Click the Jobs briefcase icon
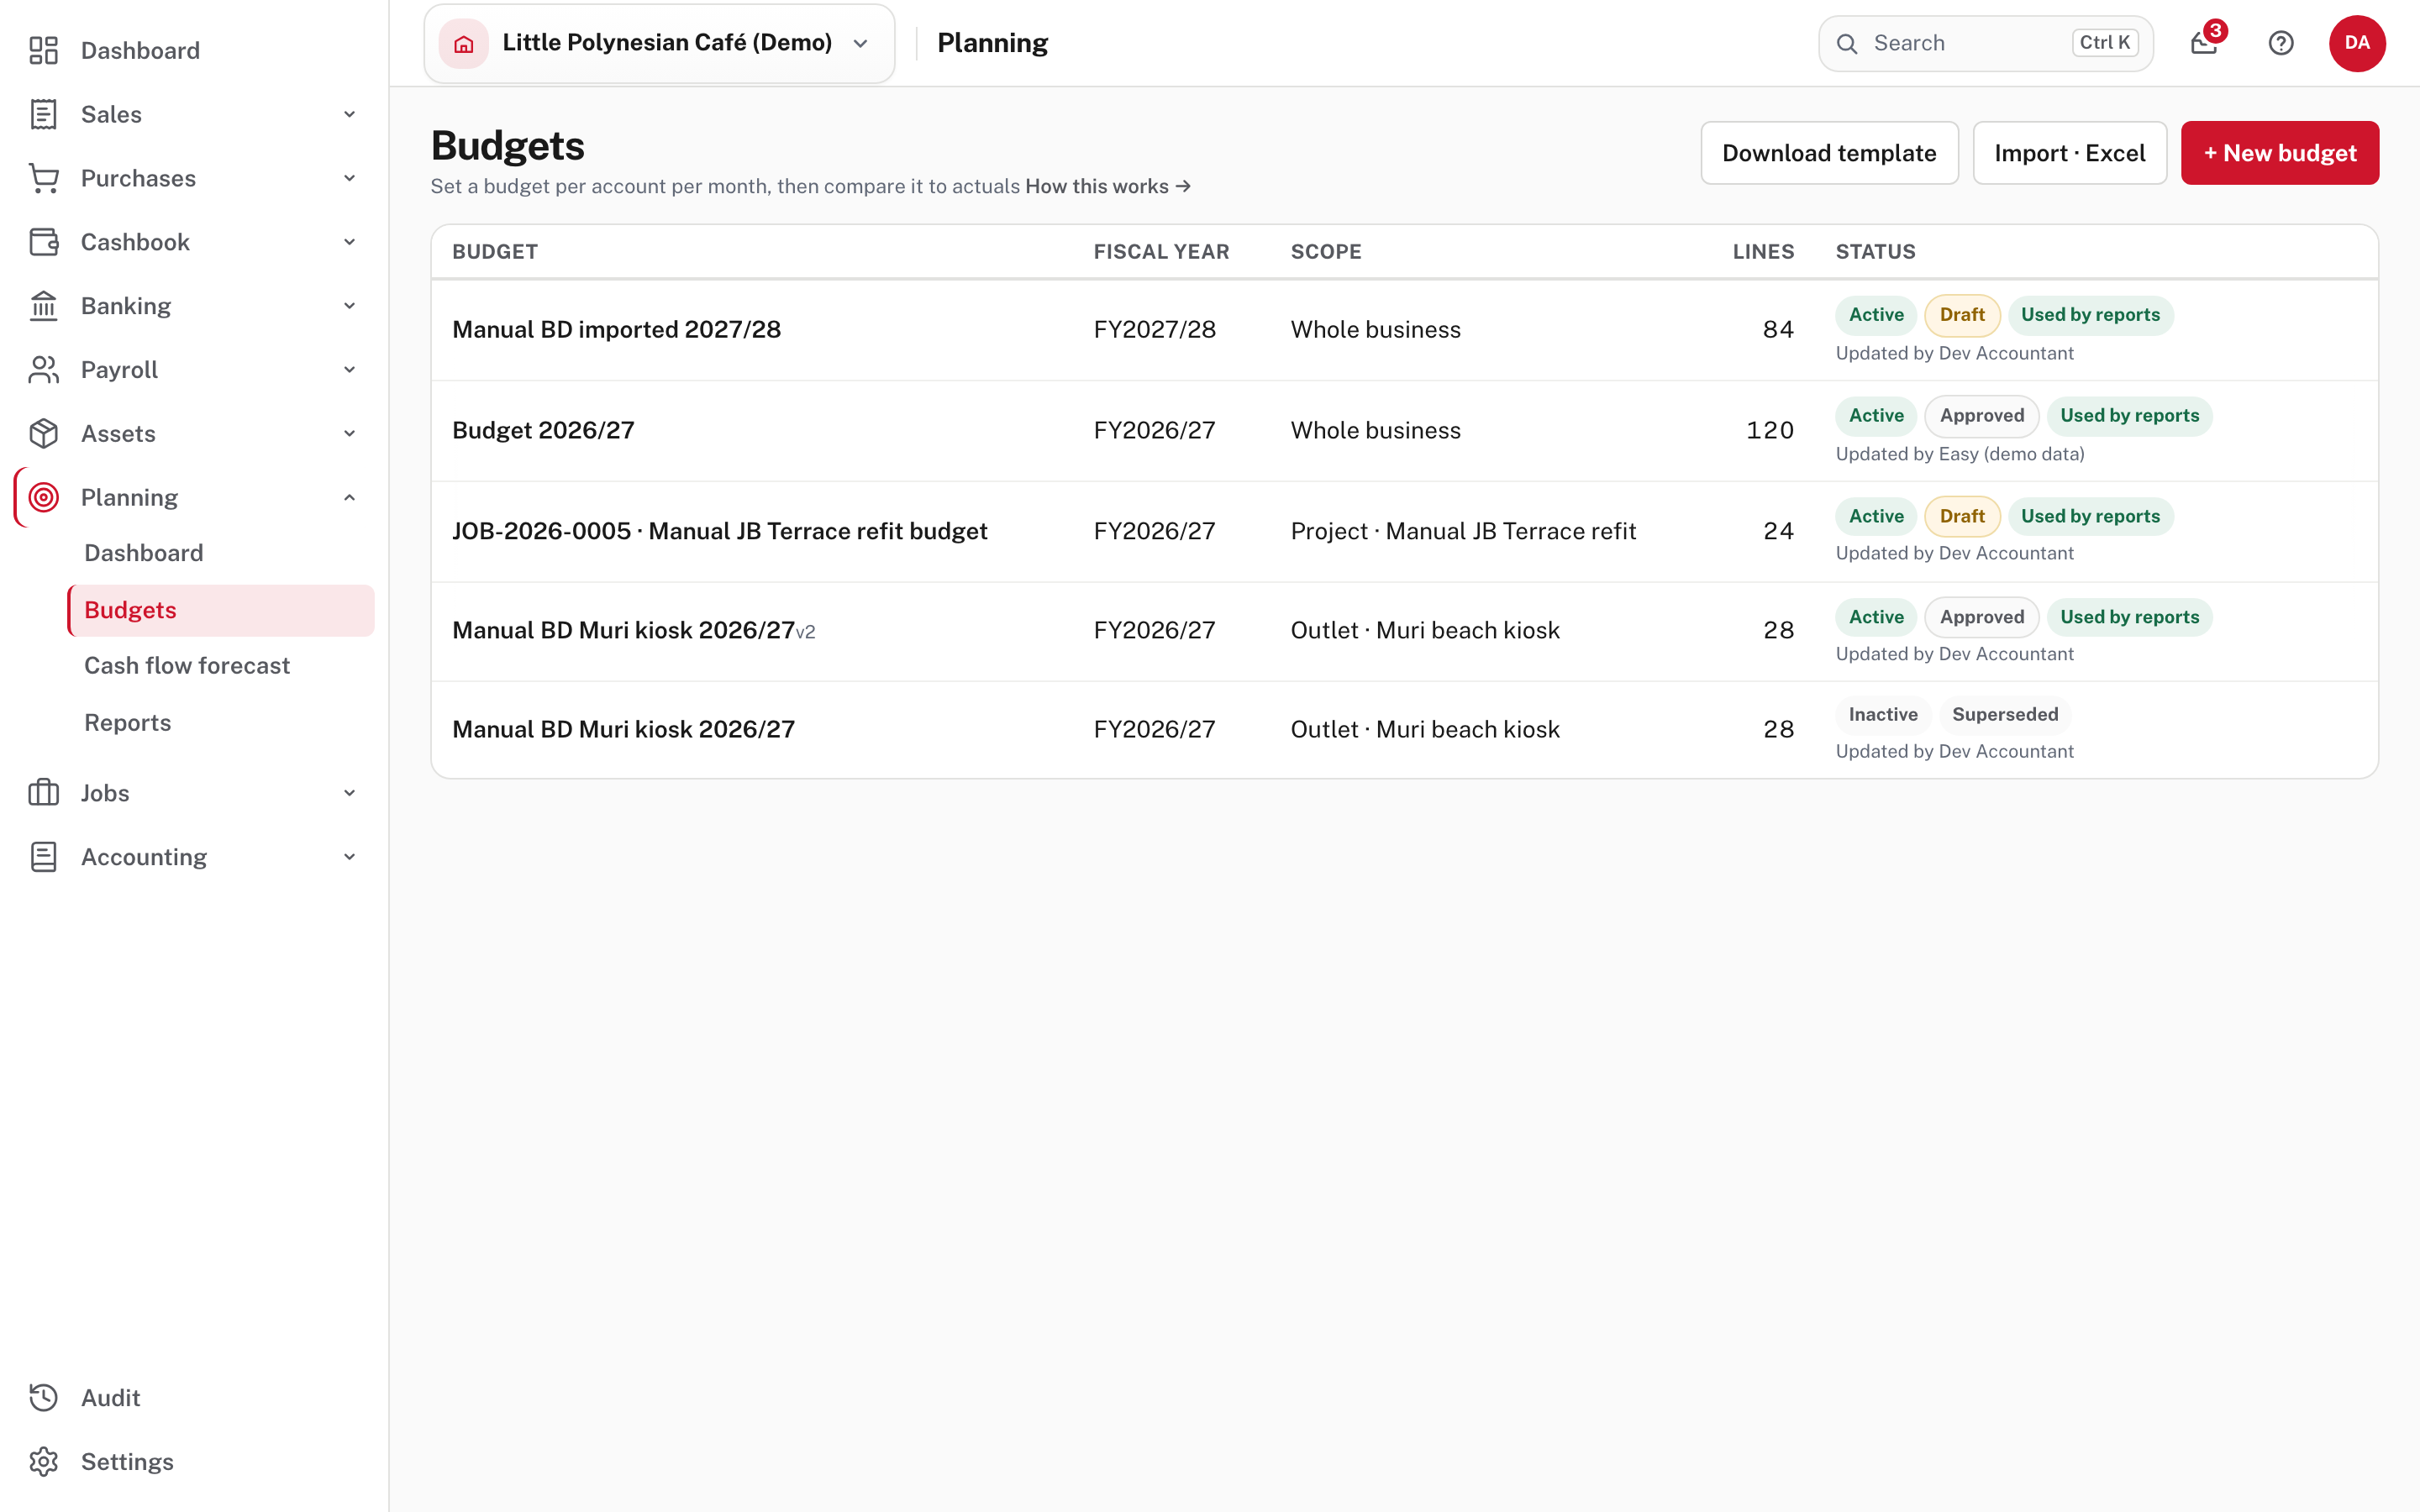The width and height of the screenshot is (2420, 1512). pos(43,793)
